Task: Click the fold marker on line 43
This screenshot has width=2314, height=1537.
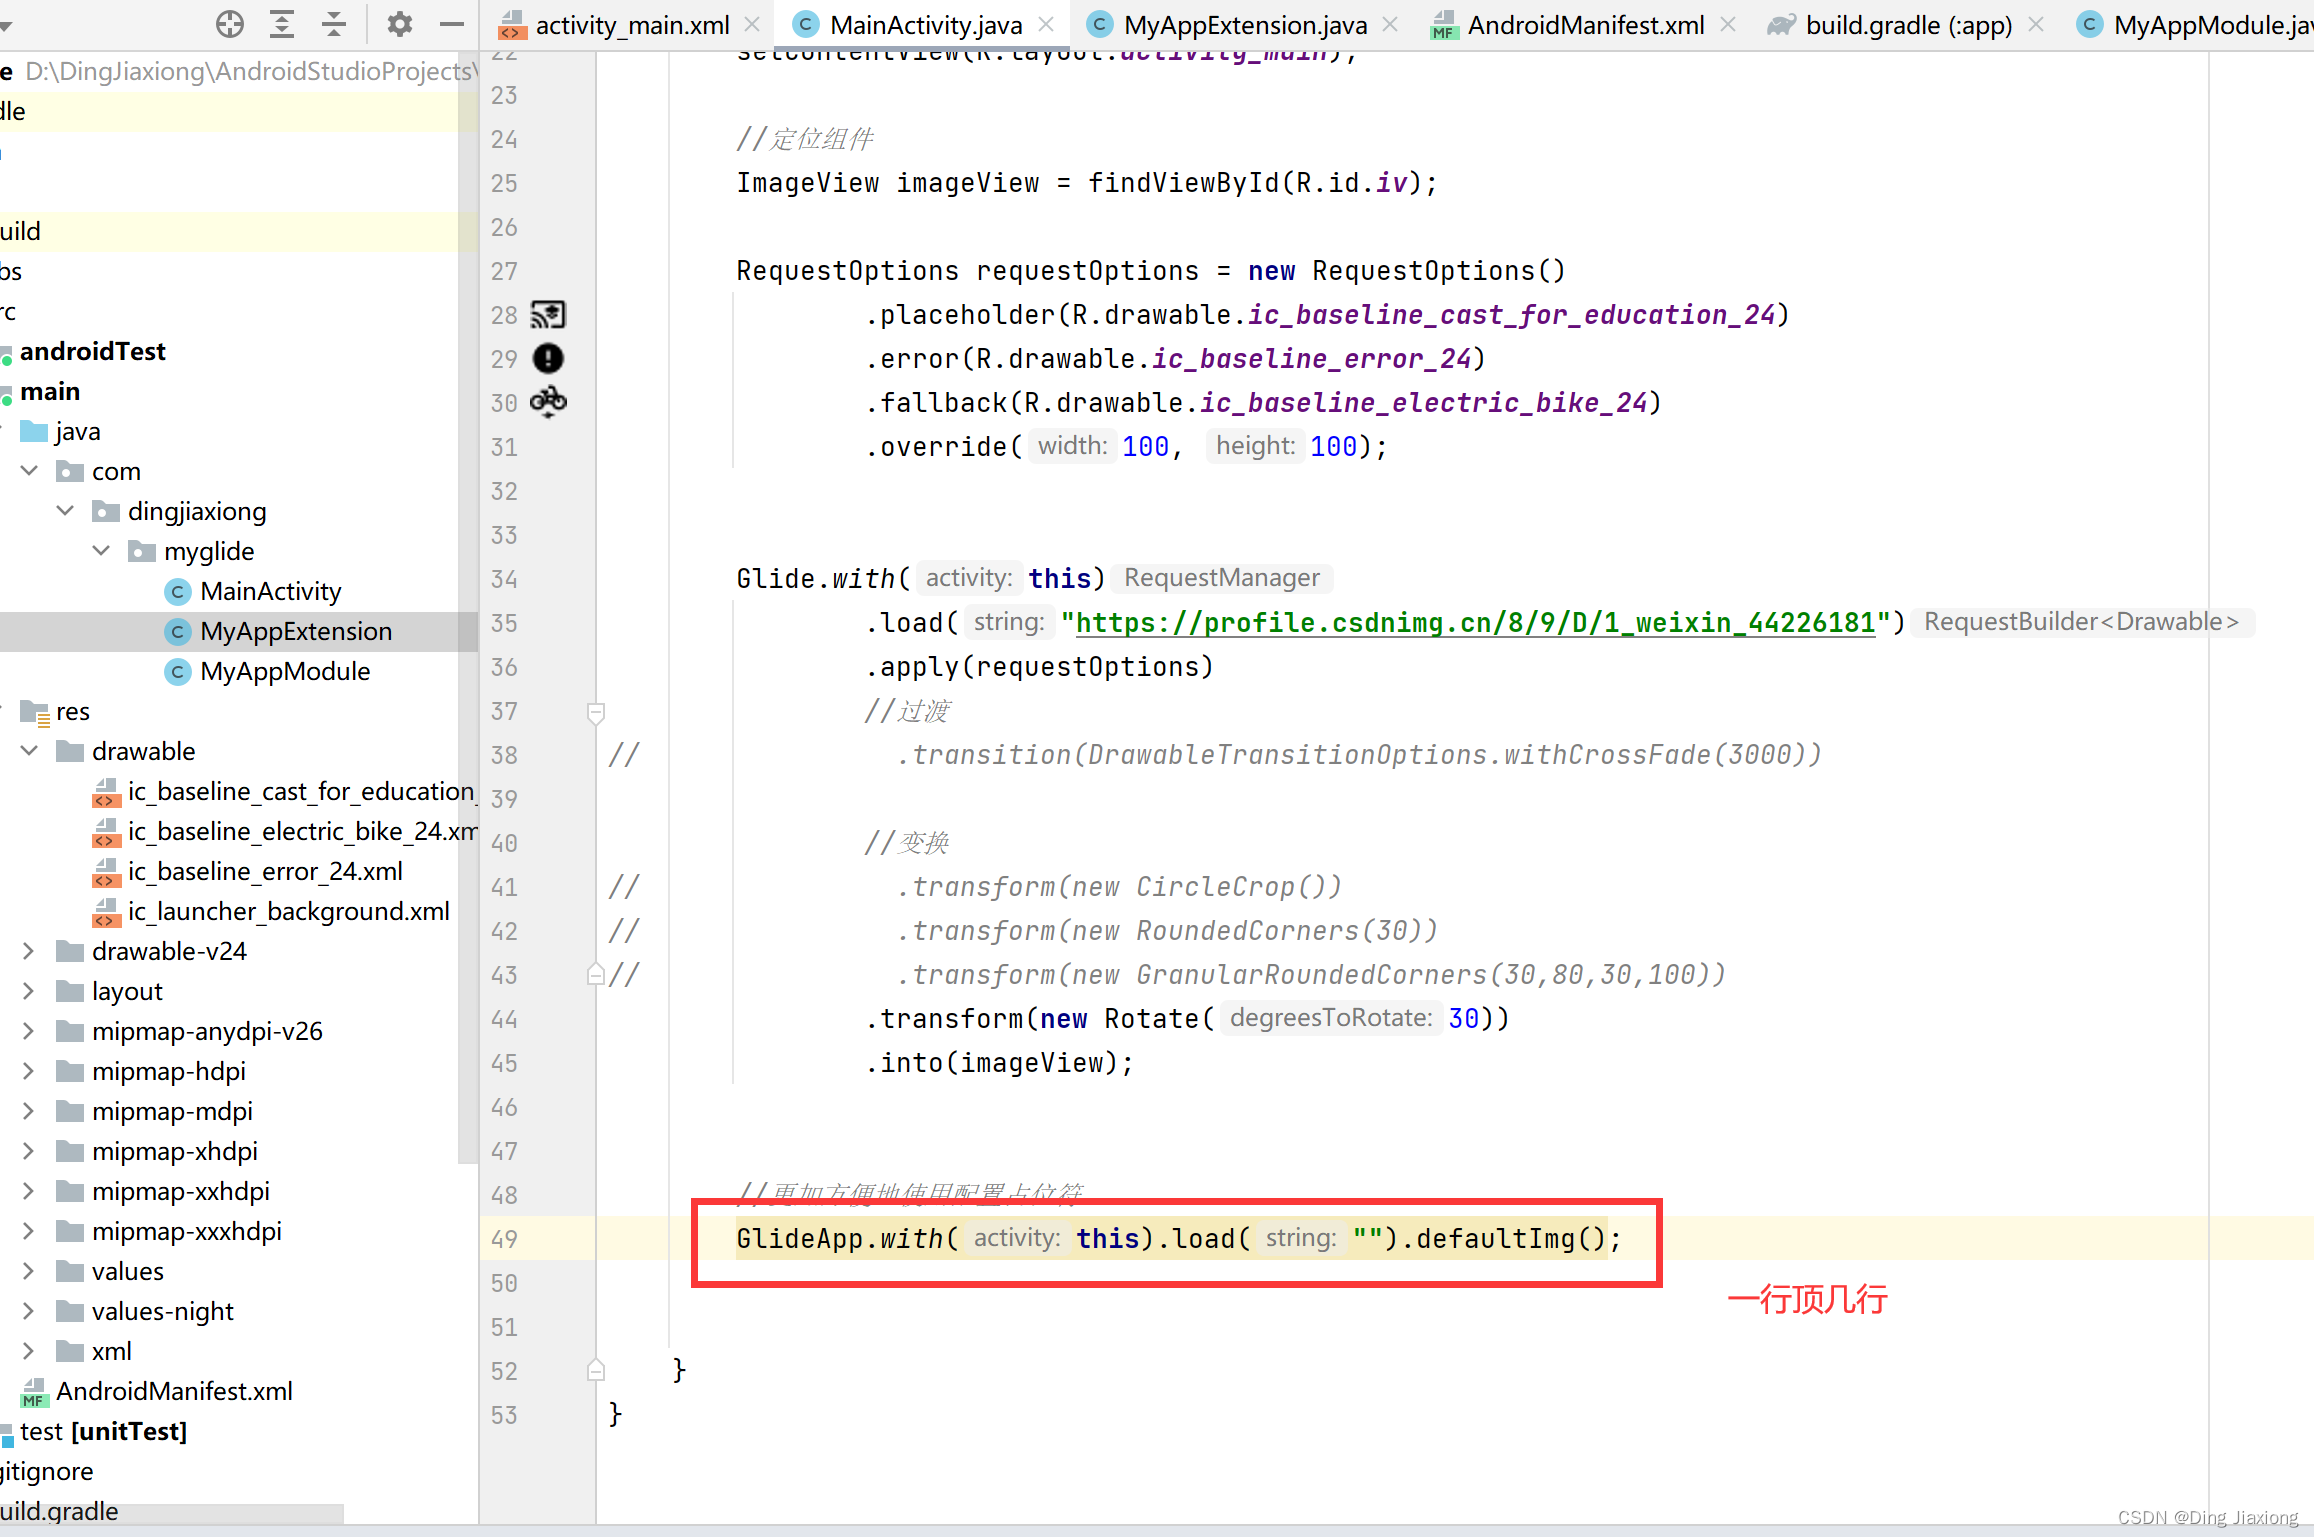Action: click(596, 974)
